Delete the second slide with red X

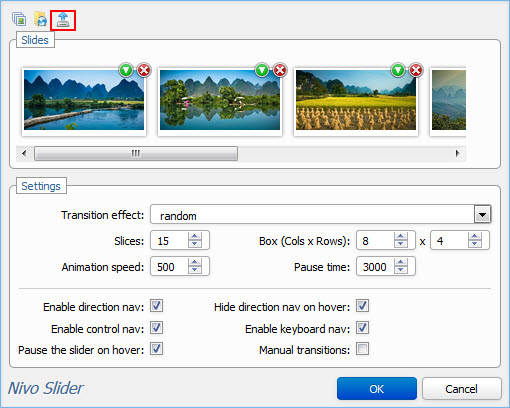[280, 70]
